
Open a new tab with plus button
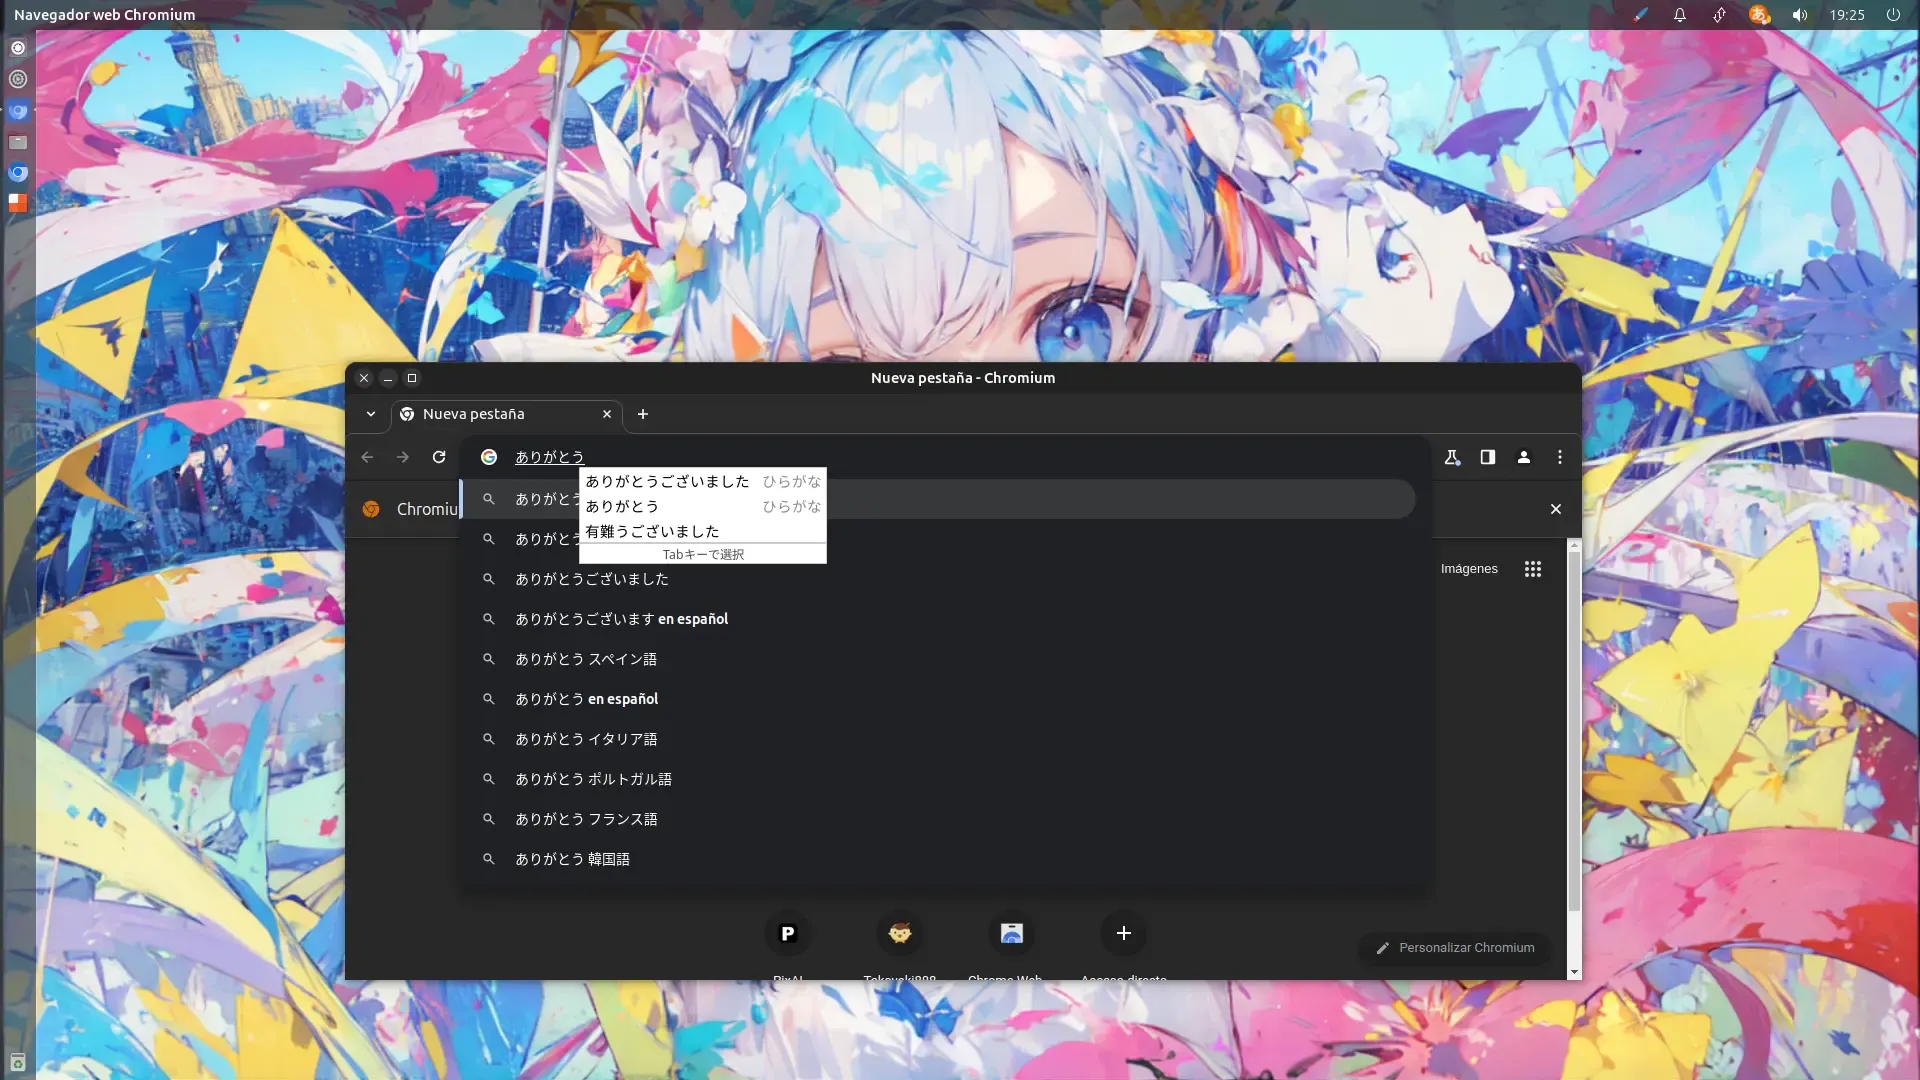(643, 414)
